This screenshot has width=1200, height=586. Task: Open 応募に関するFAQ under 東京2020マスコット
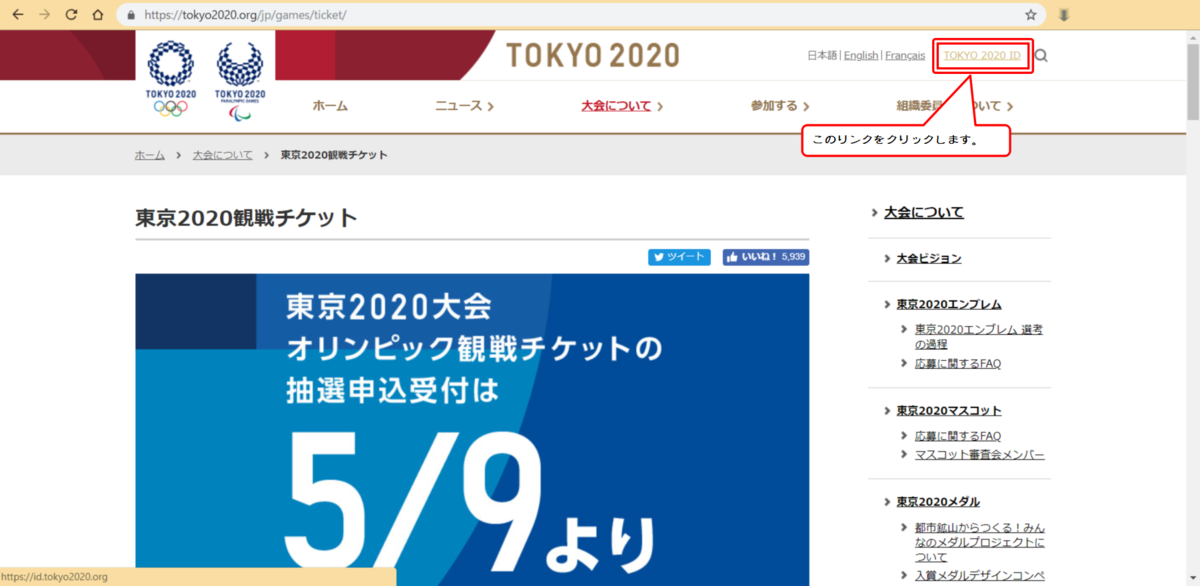pyautogui.click(x=958, y=436)
